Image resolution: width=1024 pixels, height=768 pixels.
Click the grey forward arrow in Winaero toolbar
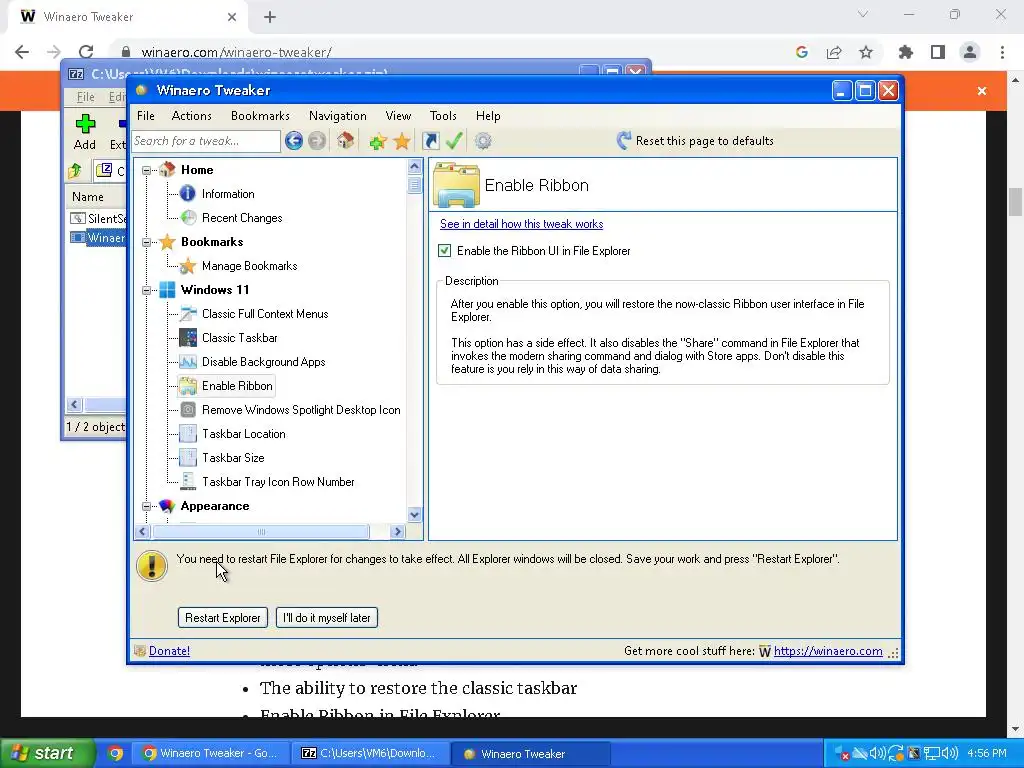tap(317, 140)
